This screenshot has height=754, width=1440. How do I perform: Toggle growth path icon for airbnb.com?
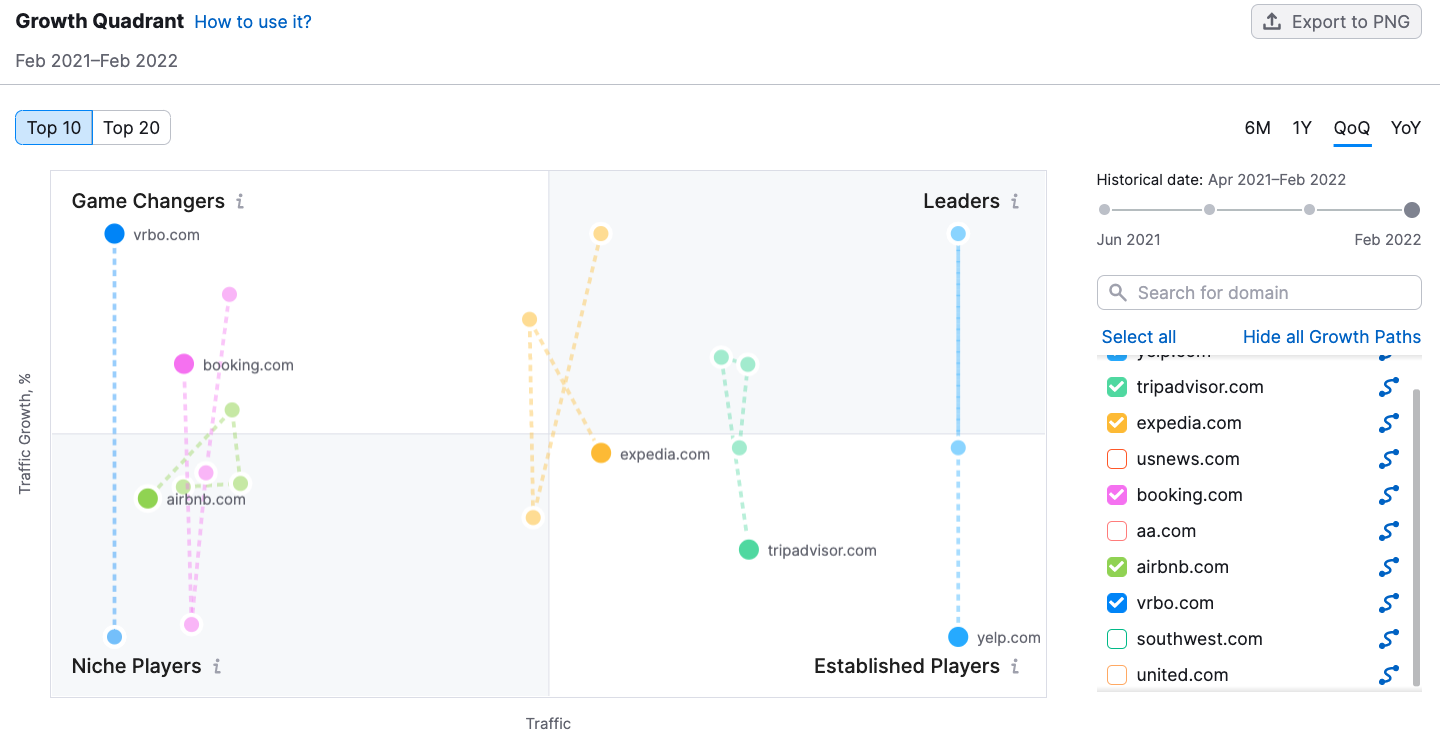[1388, 567]
